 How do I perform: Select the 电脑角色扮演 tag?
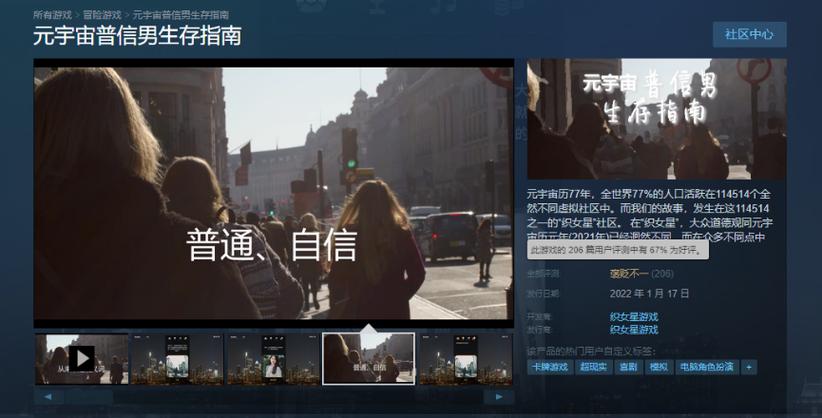pyautogui.click(x=707, y=367)
